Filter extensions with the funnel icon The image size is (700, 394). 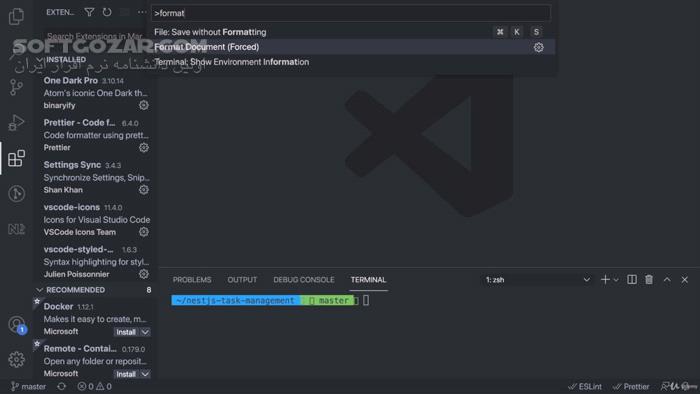[89, 12]
